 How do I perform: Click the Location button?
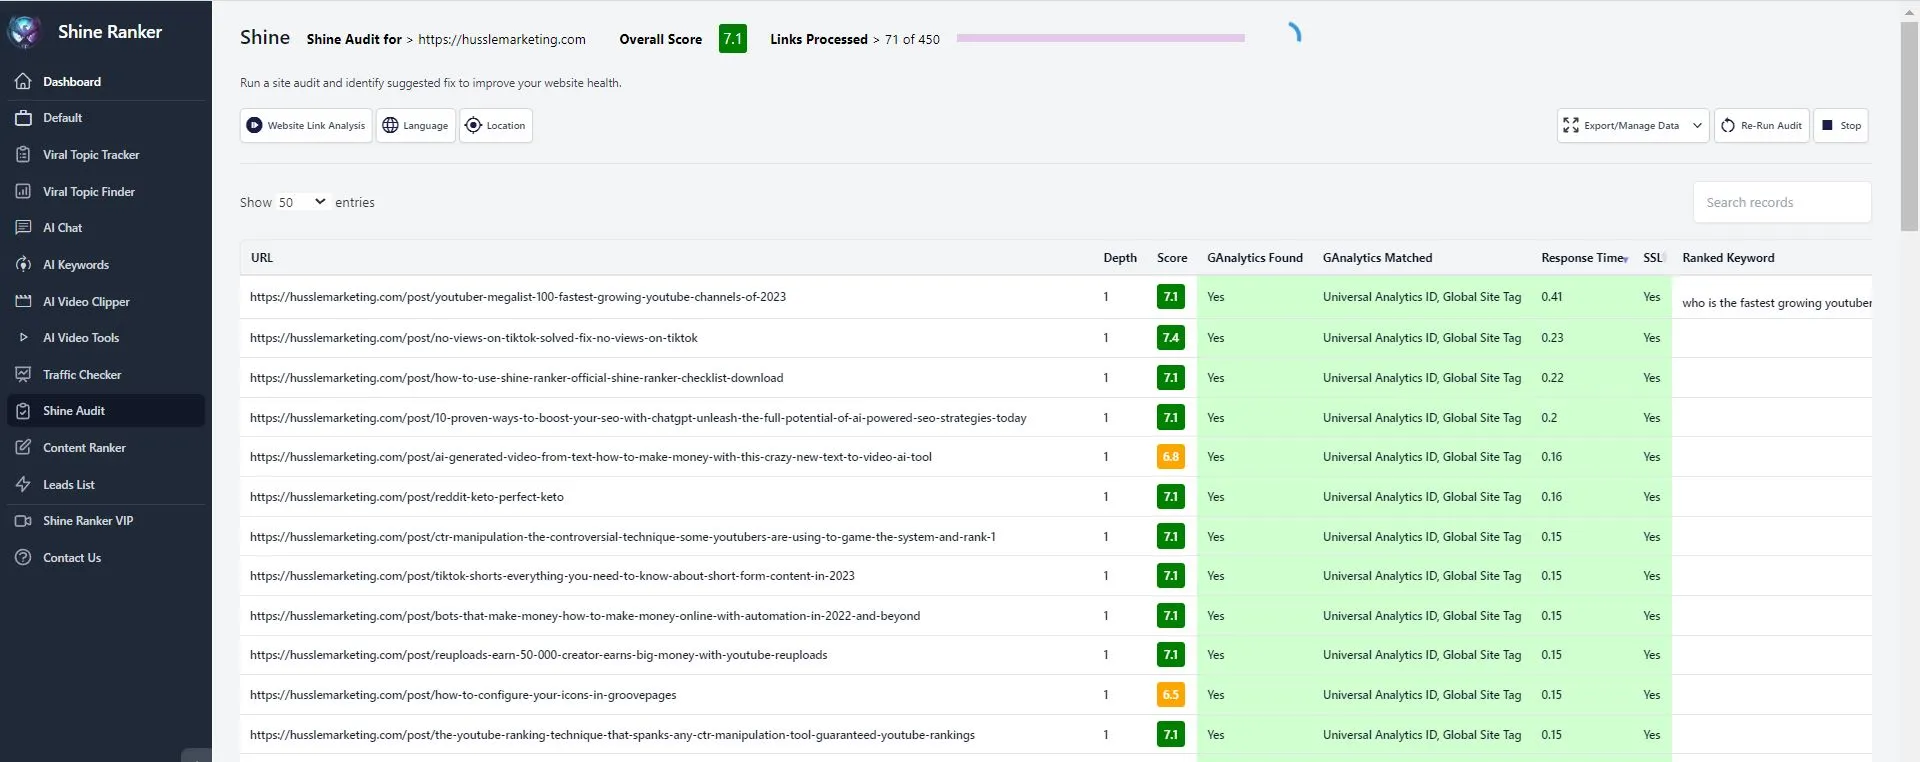pos(496,126)
